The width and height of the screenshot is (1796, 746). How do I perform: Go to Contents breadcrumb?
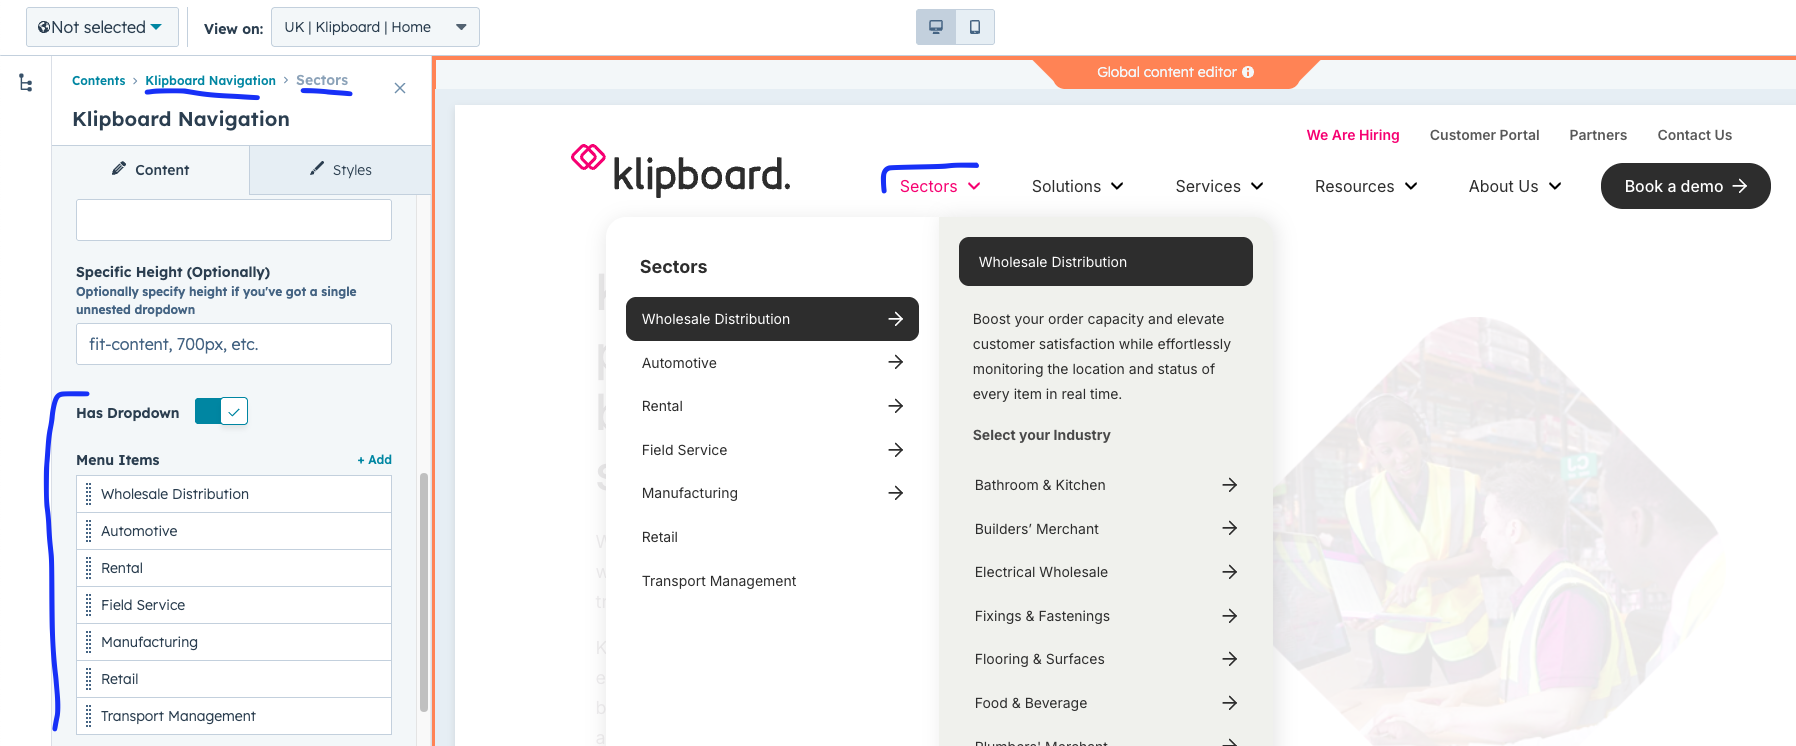point(99,81)
